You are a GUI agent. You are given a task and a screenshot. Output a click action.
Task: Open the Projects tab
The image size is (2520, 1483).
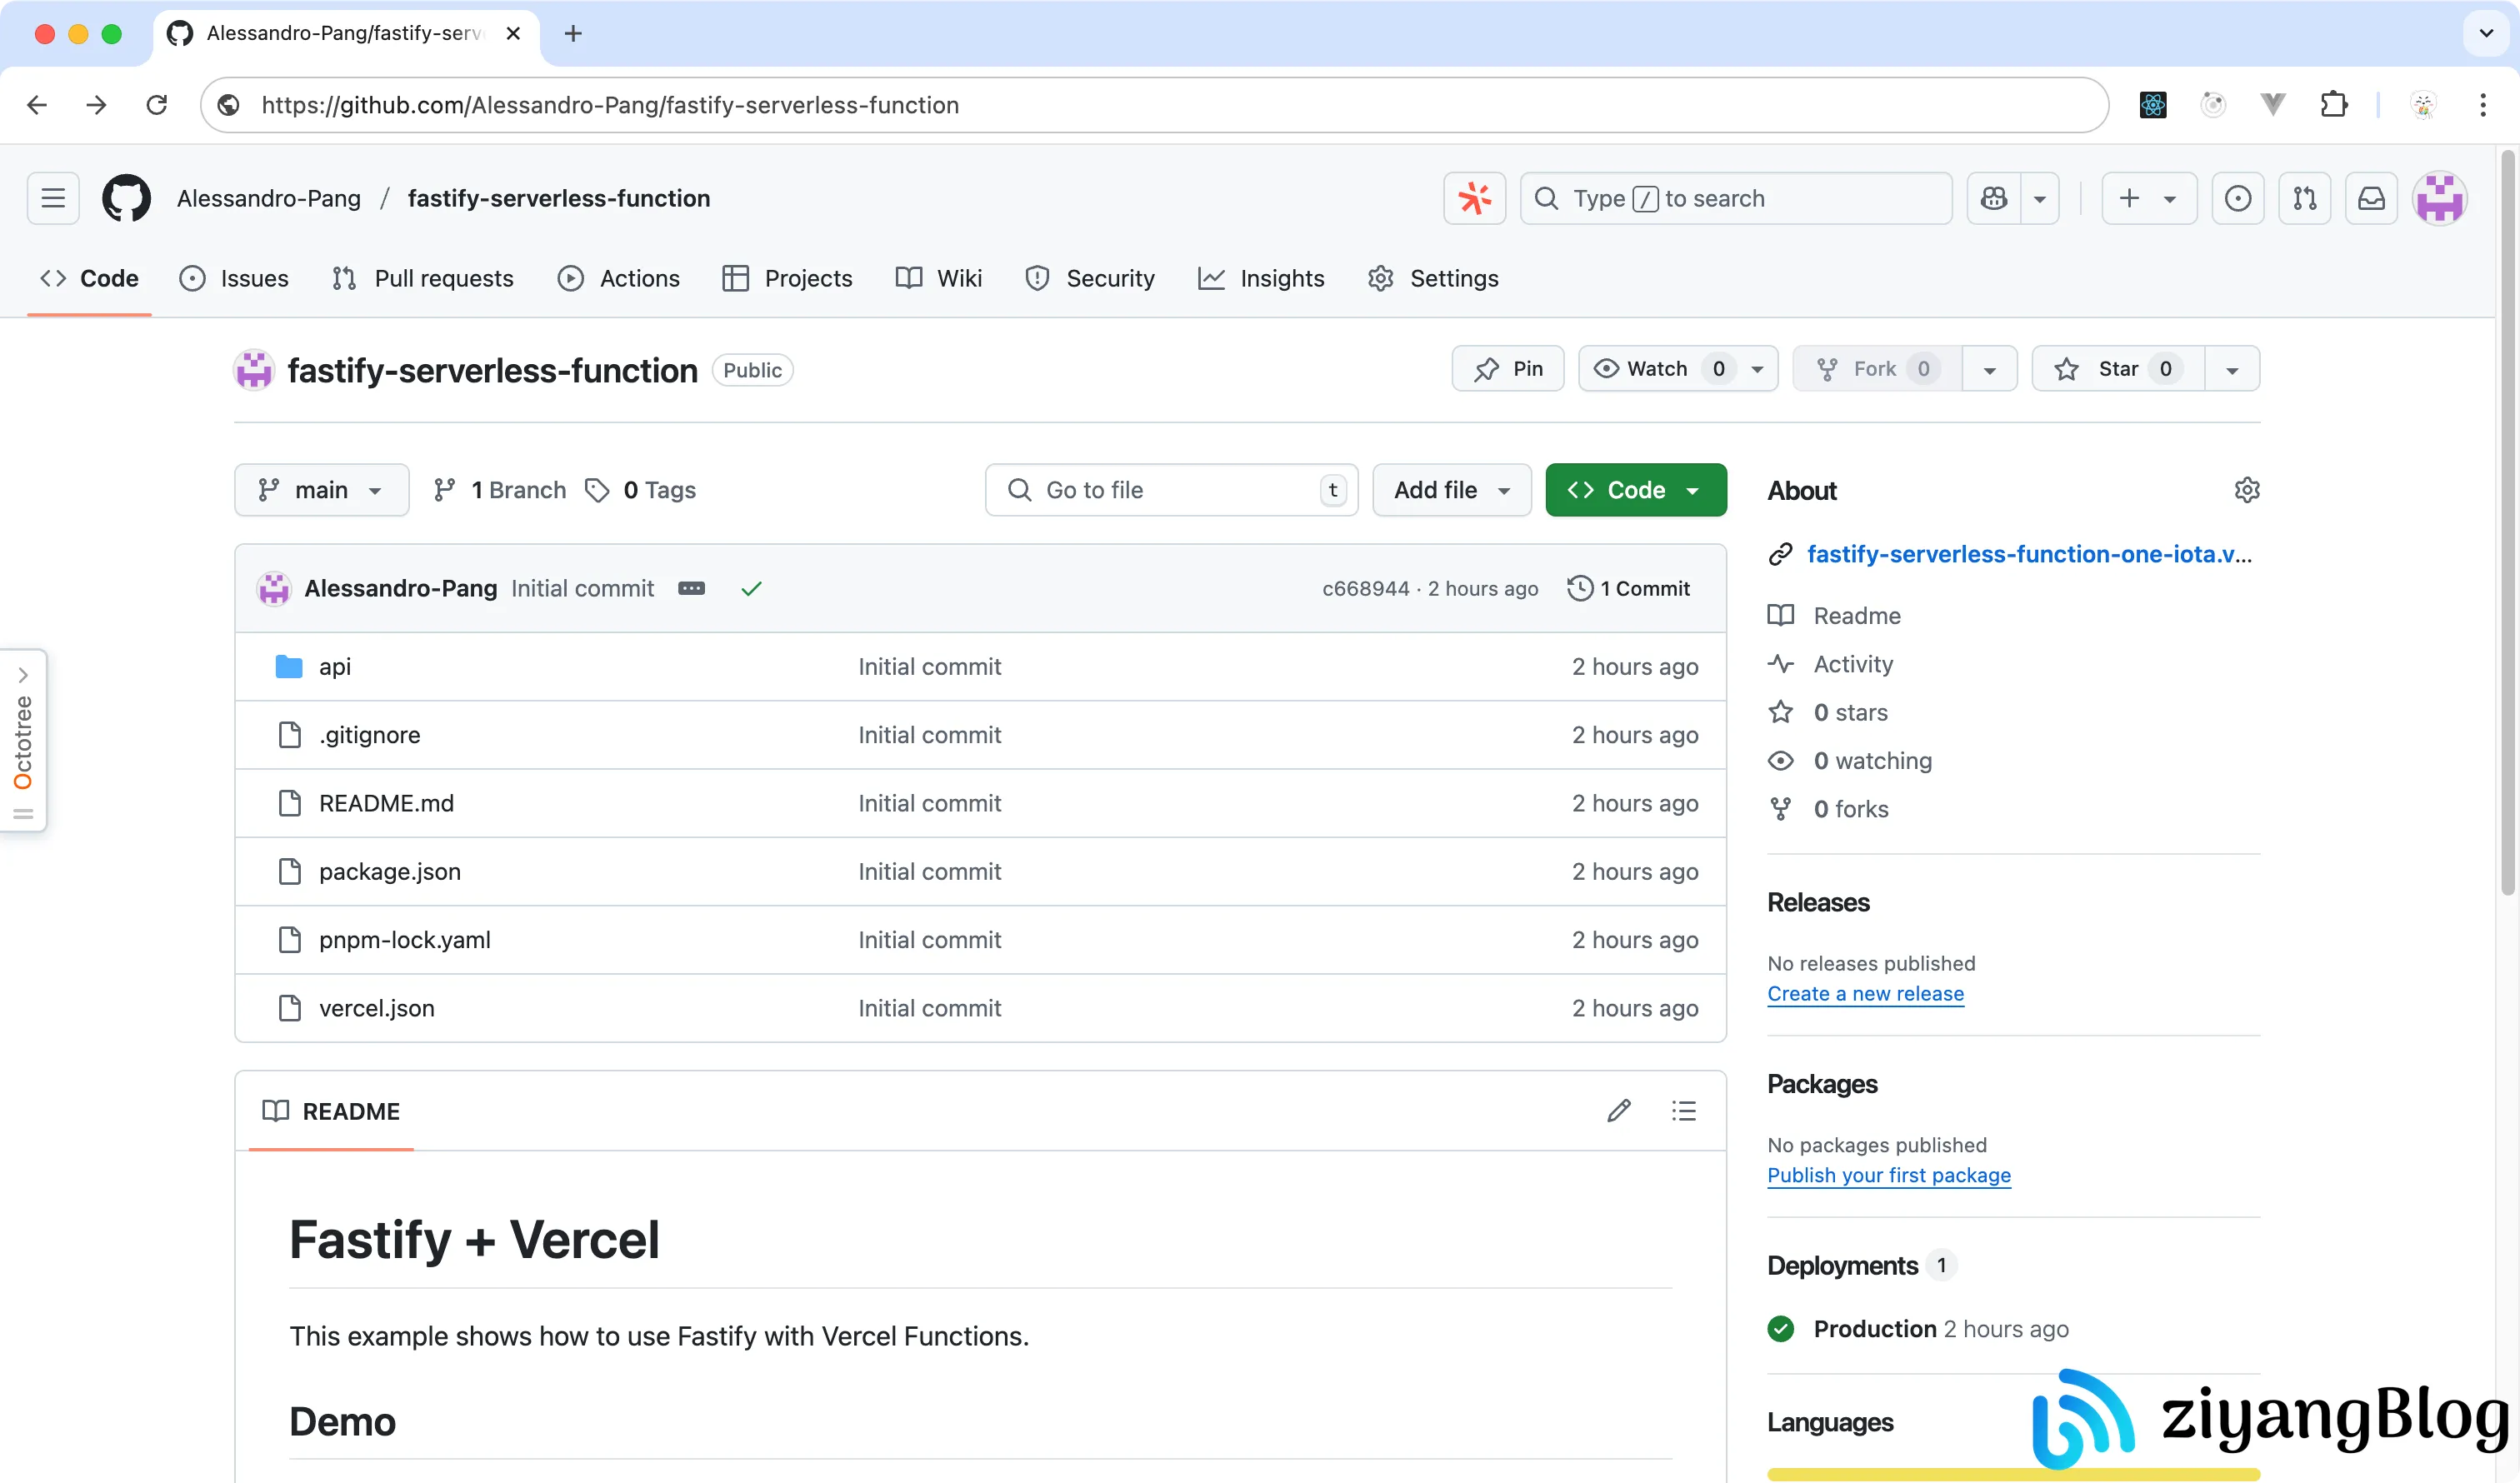788,278
